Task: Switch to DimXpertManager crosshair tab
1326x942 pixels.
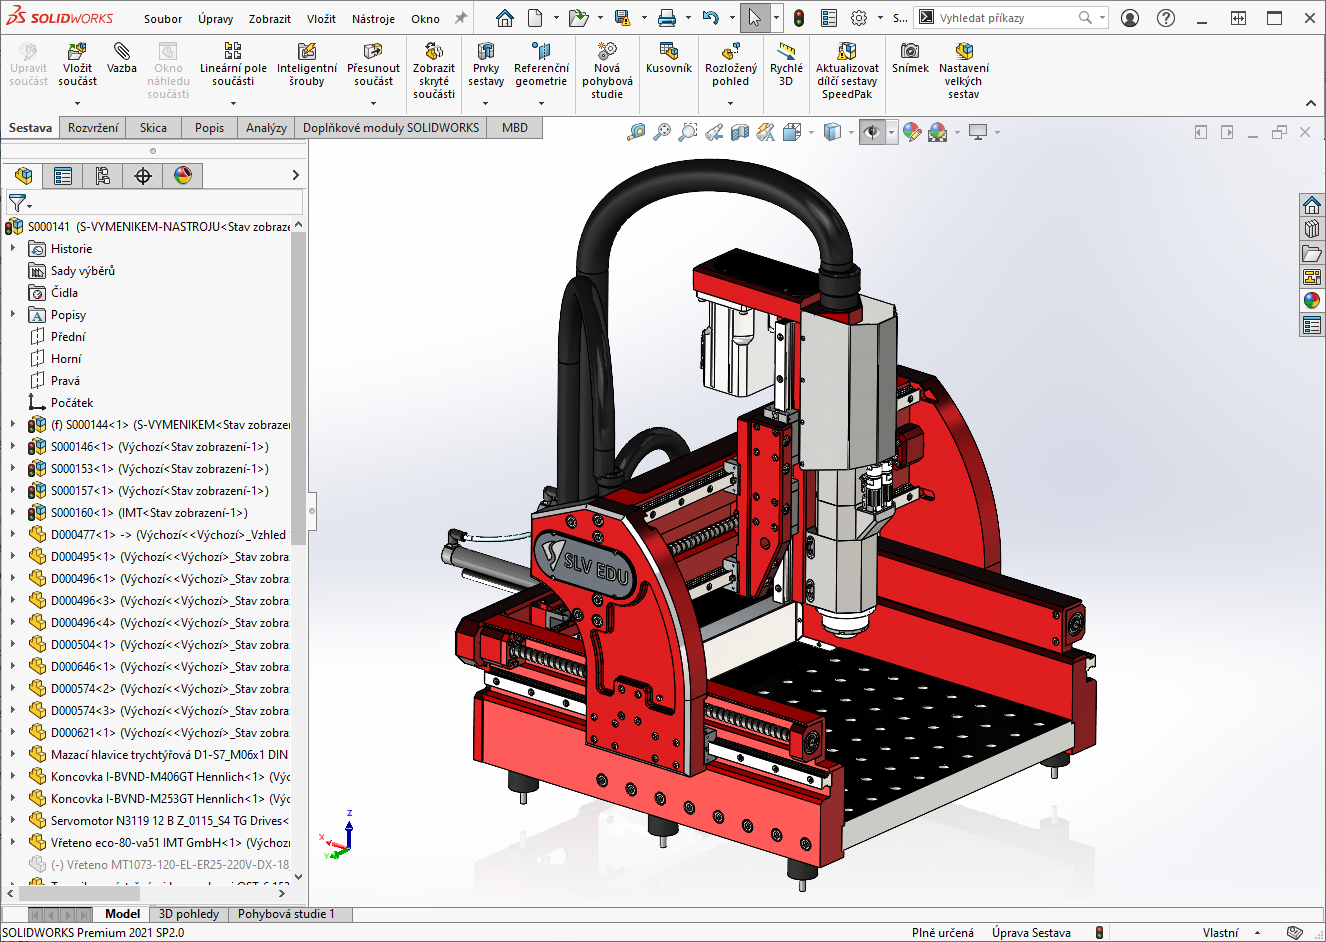Action: tap(143, 176)
